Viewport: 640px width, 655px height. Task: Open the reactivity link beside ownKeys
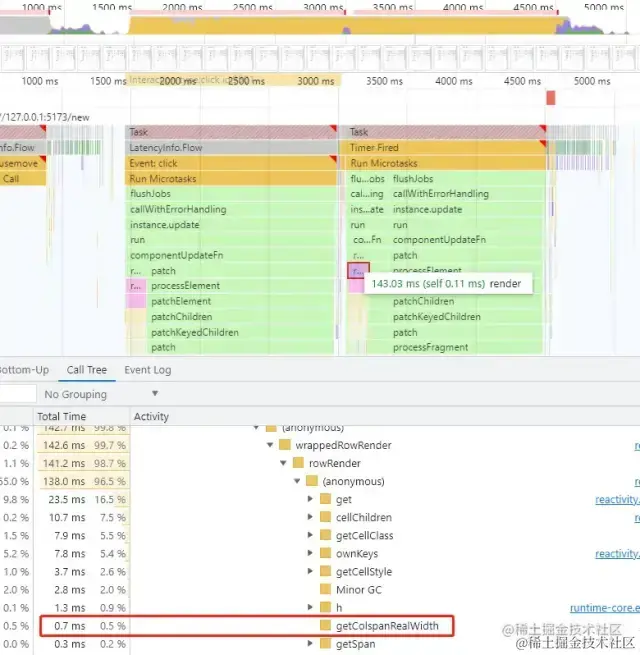point(617,553)
